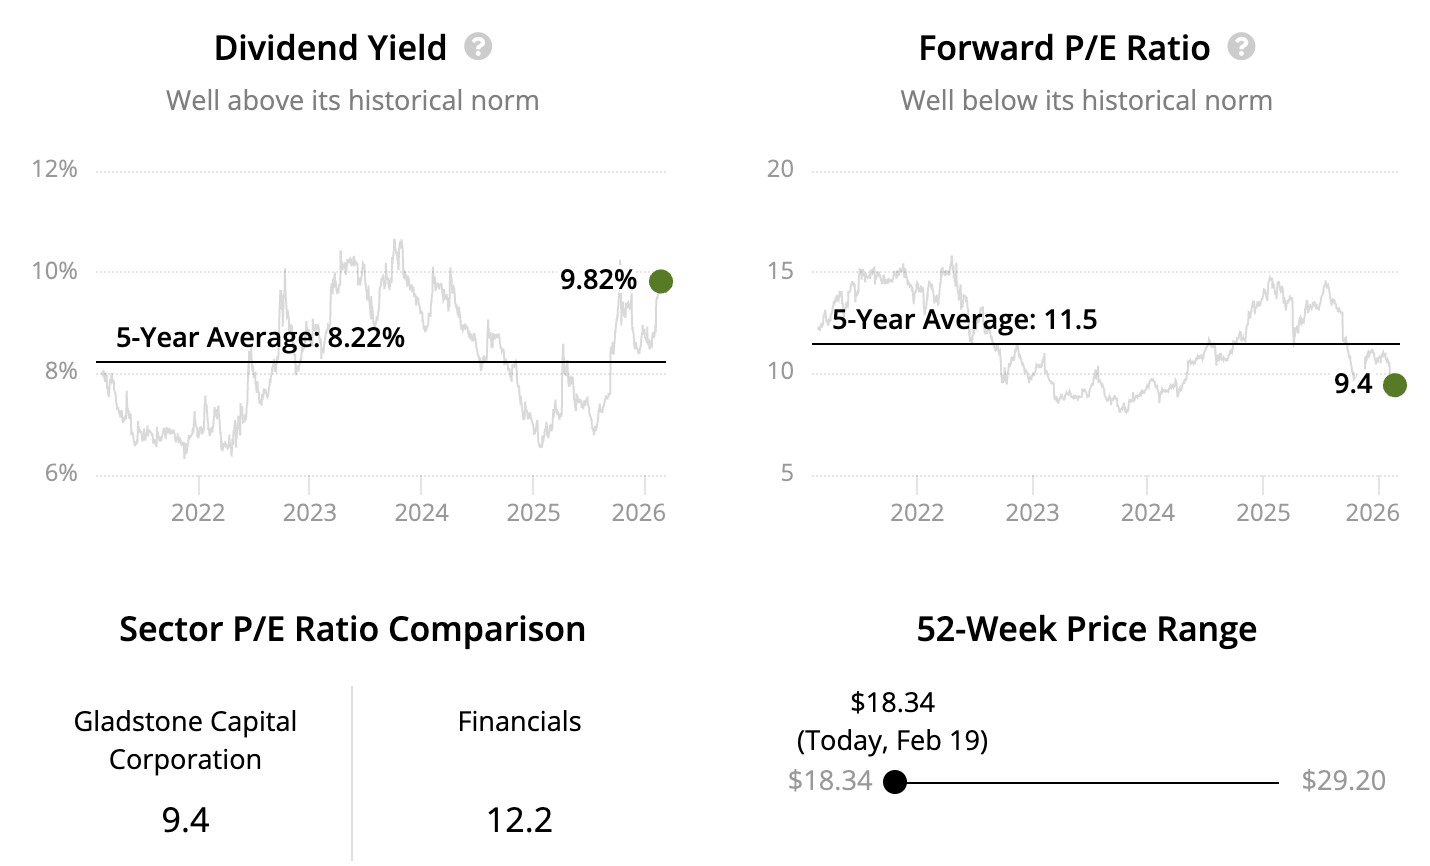Select the "Well above its historical norm" text

point(352,100)
